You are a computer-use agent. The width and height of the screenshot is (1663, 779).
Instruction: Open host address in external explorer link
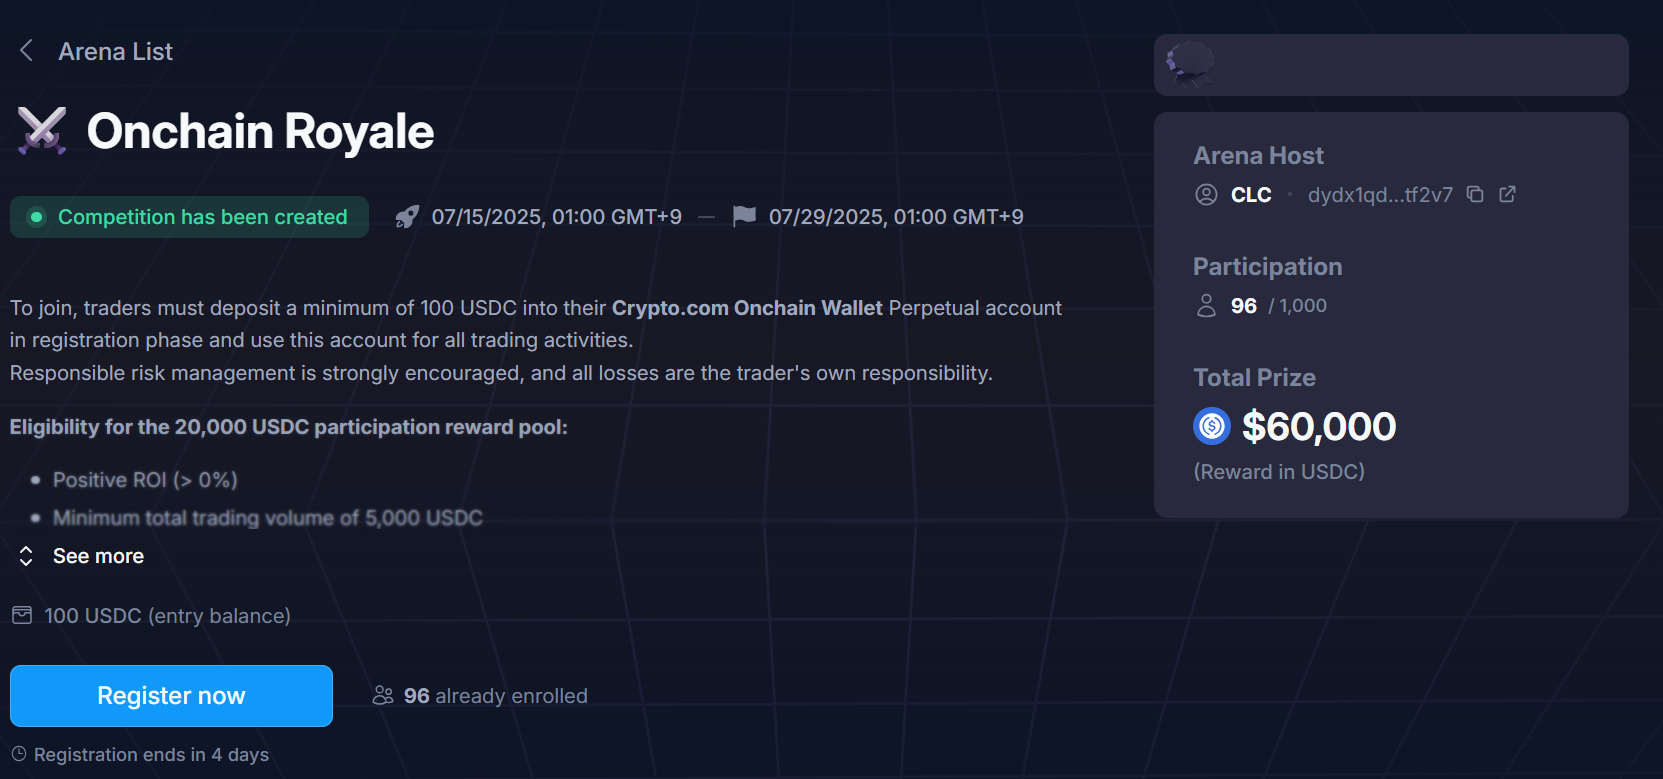(1507, 194)
